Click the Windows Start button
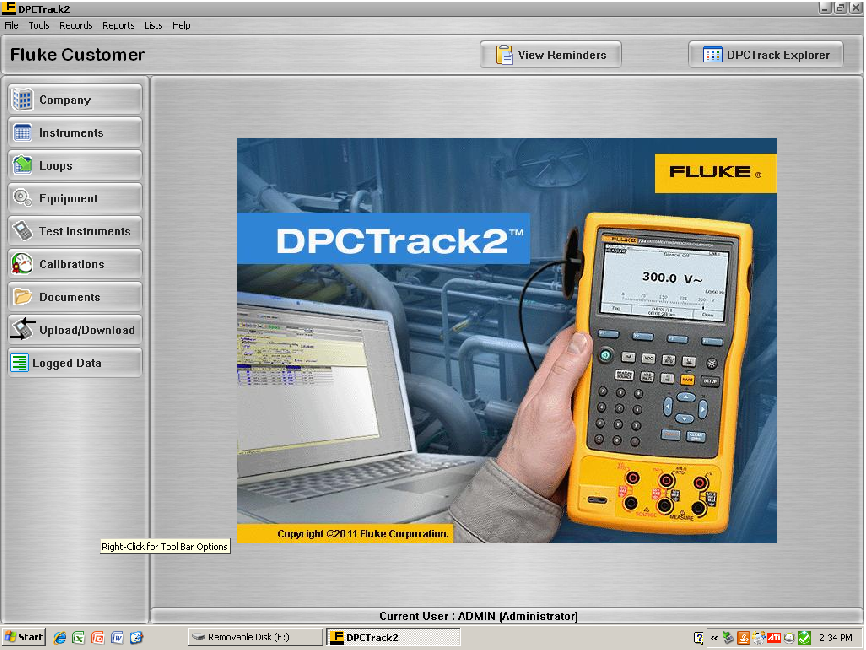The height and width of the screenshot is (650, 866). 24,637
